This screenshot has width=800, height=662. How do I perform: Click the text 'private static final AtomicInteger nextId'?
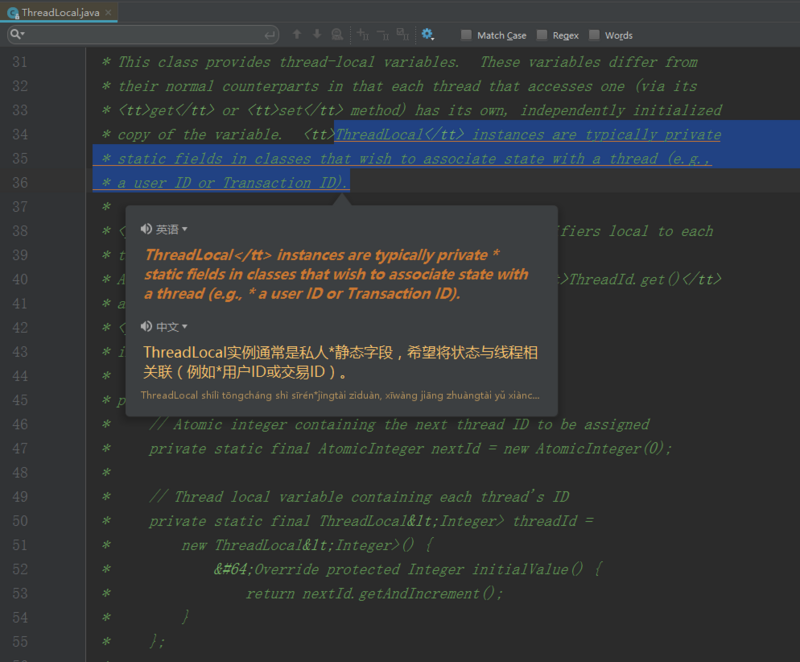[x=315, y=449]
